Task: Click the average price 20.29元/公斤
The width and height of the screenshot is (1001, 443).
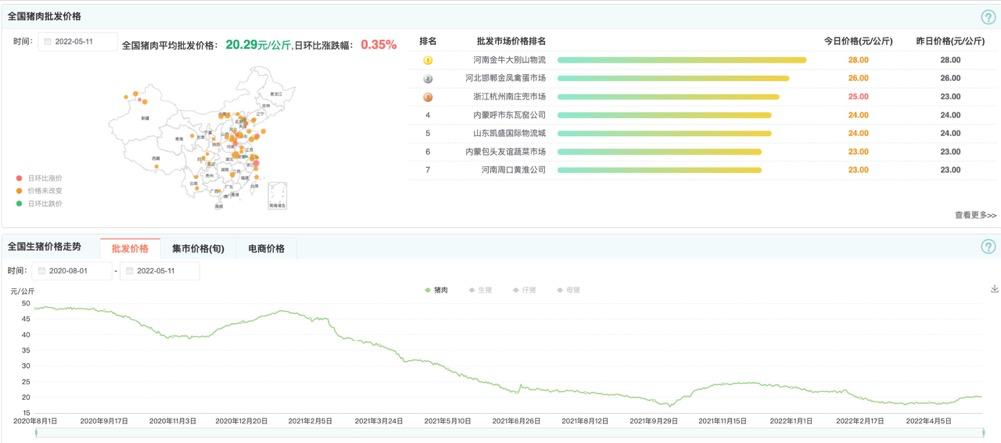Action: pos(258,45)
